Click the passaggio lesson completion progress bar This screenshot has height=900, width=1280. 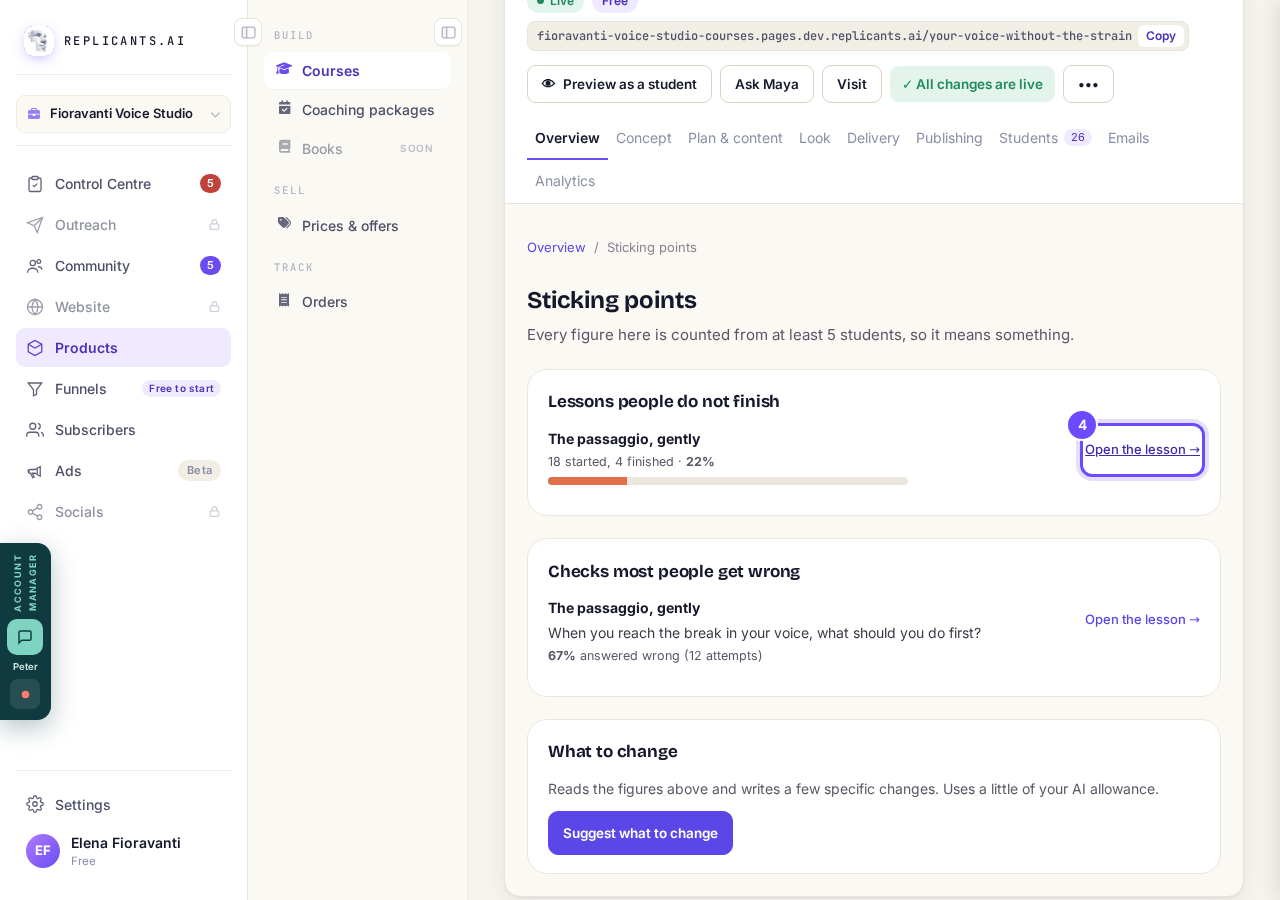728,481
